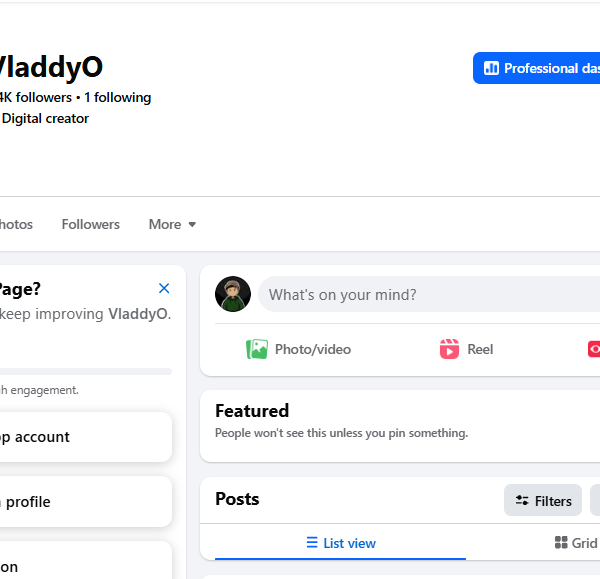Dismiss the Page improvement card with X
This screenshot has width=600, height=579.
click(x=164, y=288)
